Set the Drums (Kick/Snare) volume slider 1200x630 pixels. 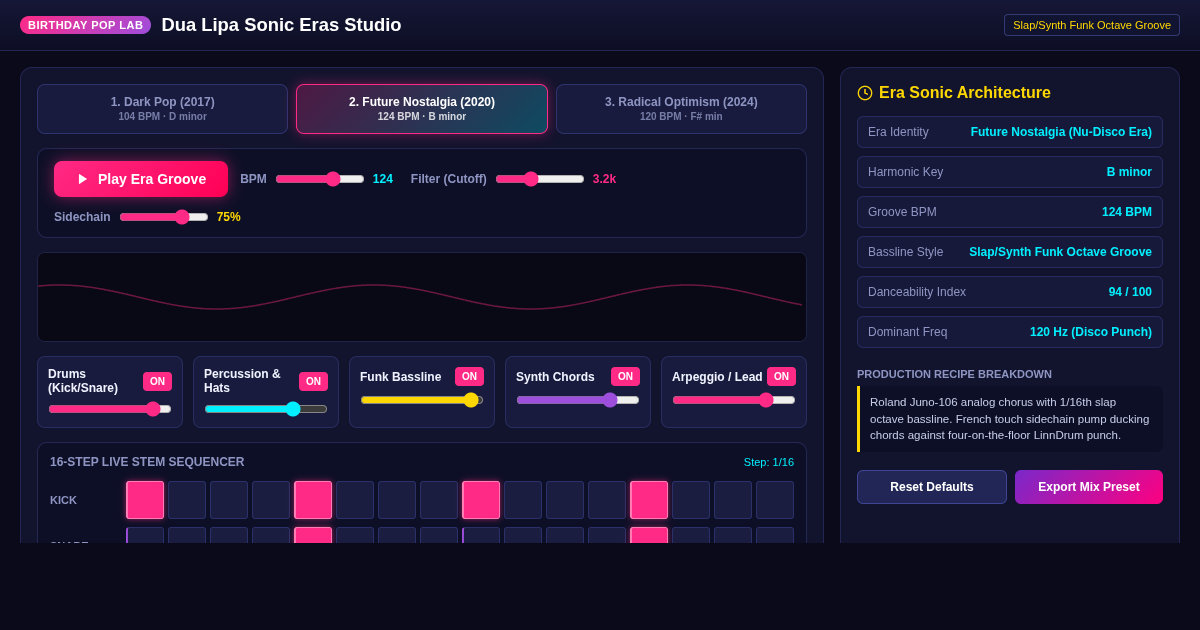pos(110,408)
